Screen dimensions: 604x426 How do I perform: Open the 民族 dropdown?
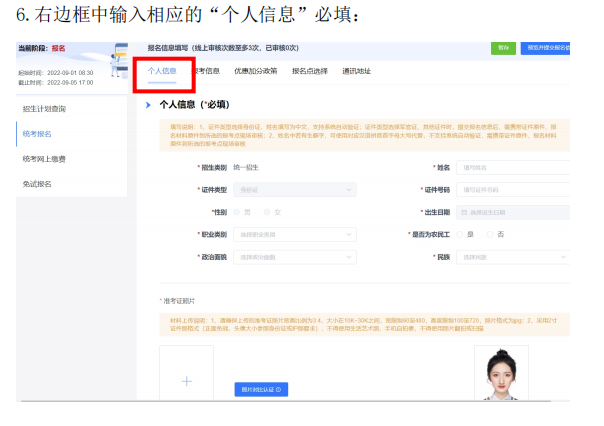click(x=512, y=257)
